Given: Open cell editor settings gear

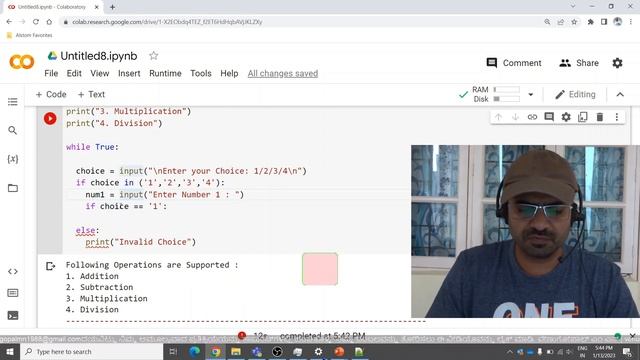Looking at the screenshot, I should pos(566,117).
